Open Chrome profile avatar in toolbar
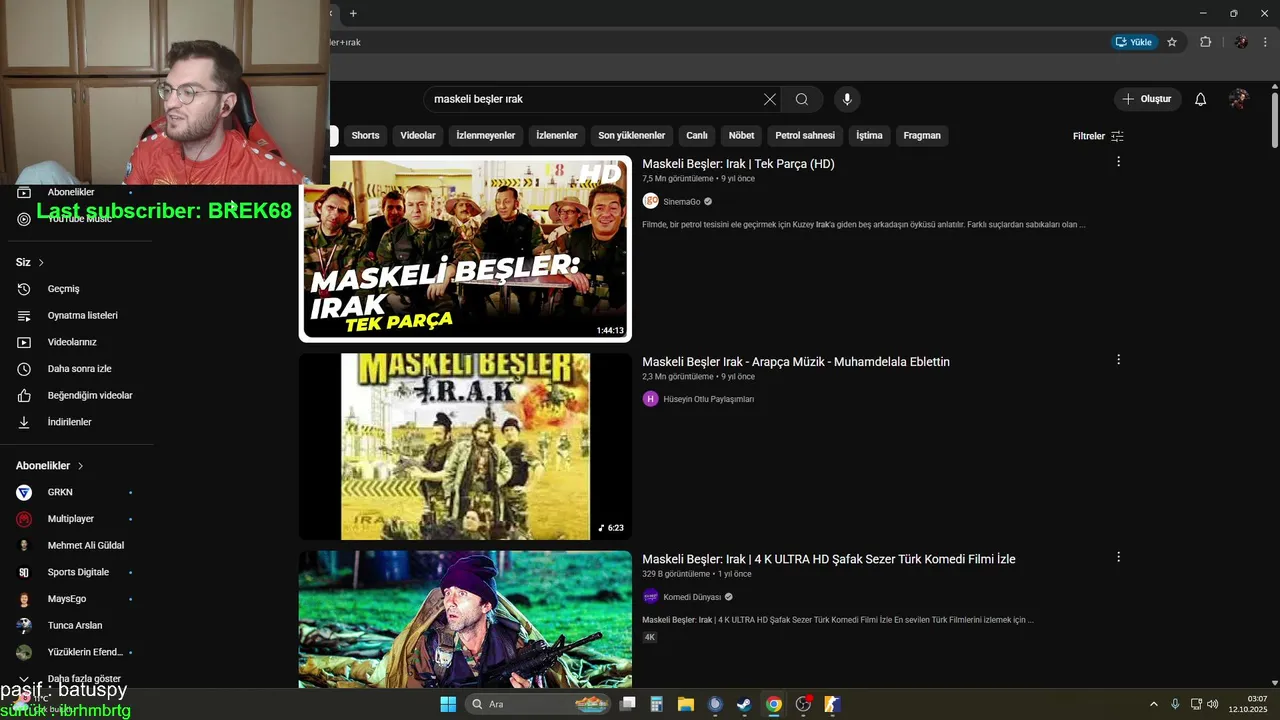This screenshot has width=1280, height=720. (1241, 42)
